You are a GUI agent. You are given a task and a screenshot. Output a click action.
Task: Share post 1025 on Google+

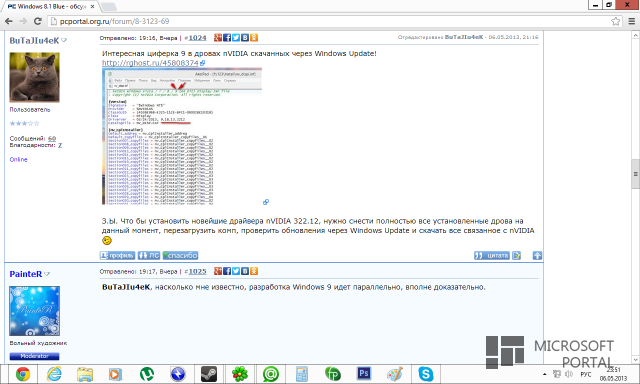point(218,271)
